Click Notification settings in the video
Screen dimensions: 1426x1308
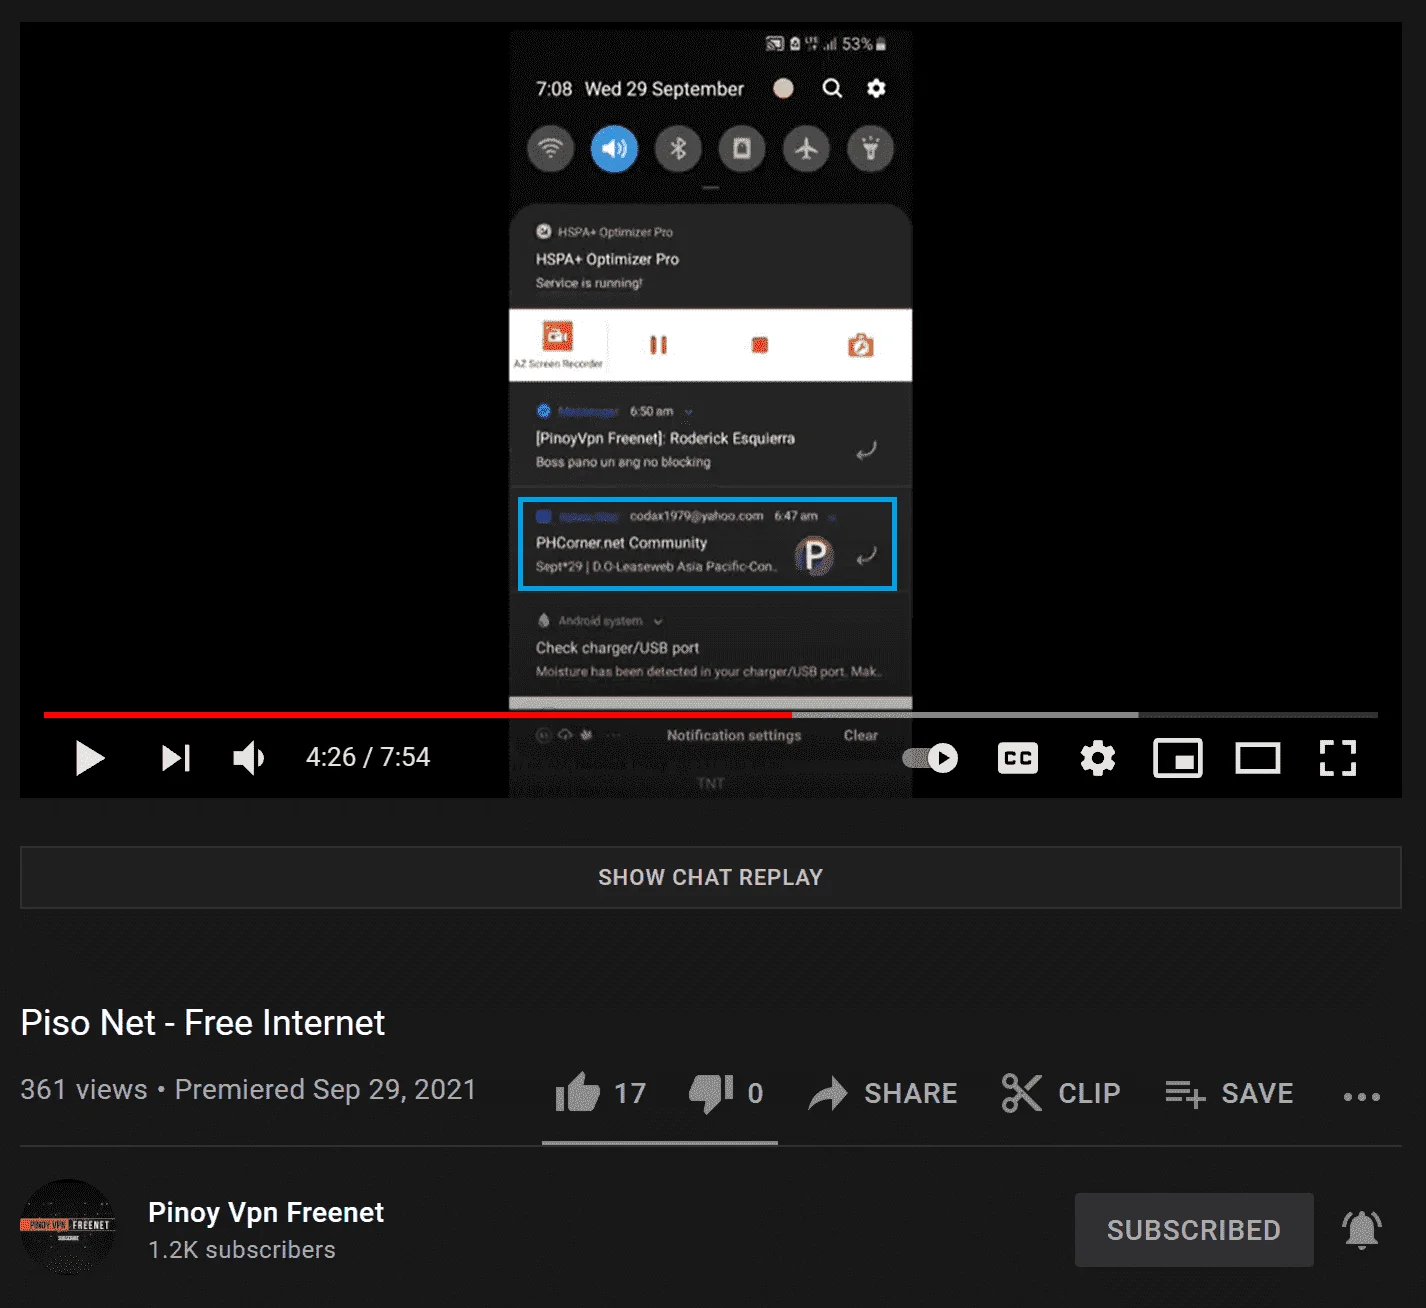click(x=734, y=735)
